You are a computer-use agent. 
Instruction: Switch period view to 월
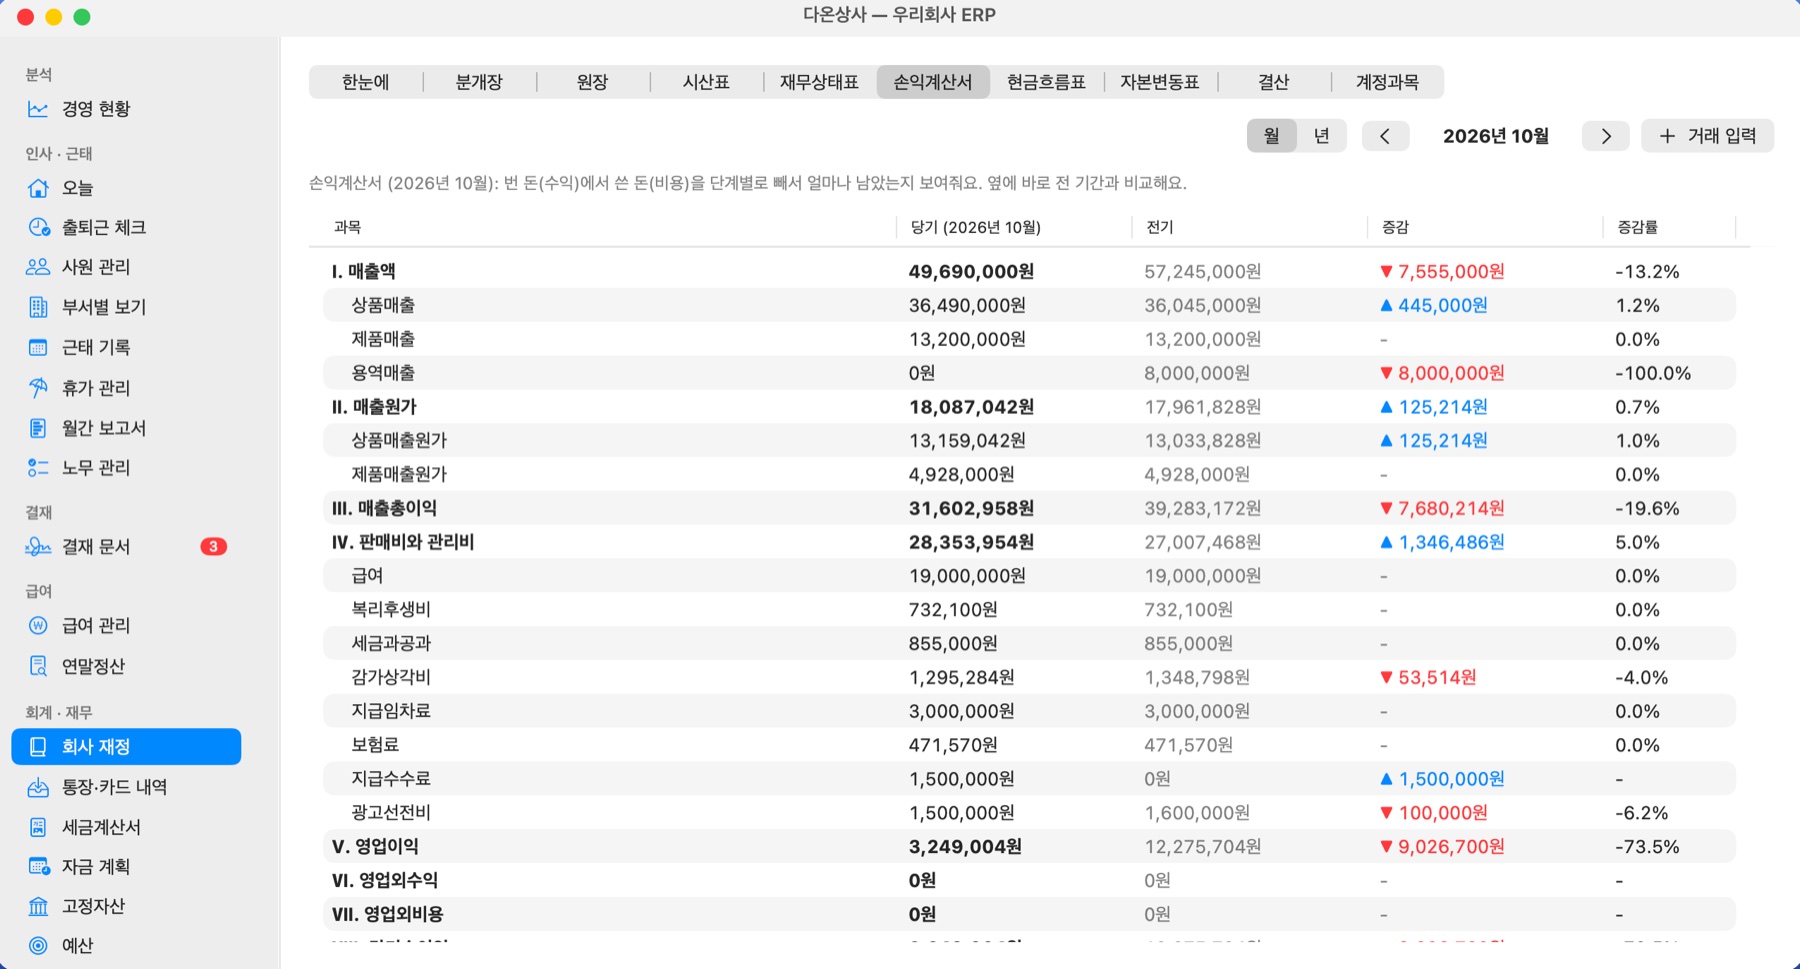(1271, 136)
